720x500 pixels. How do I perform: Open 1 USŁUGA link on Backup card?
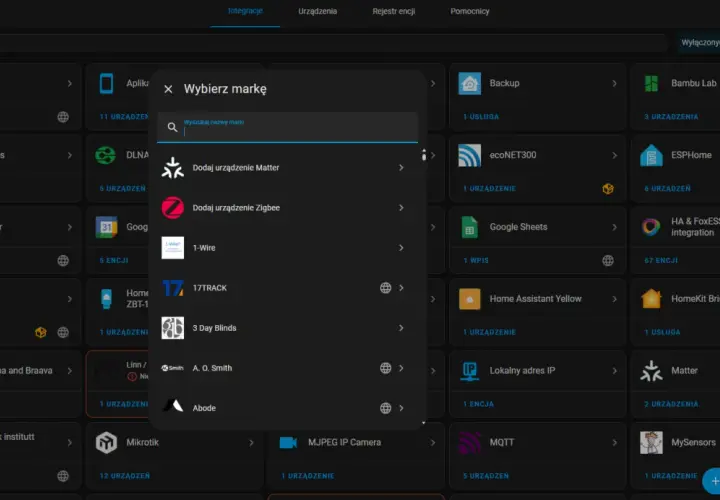point(481,117)
